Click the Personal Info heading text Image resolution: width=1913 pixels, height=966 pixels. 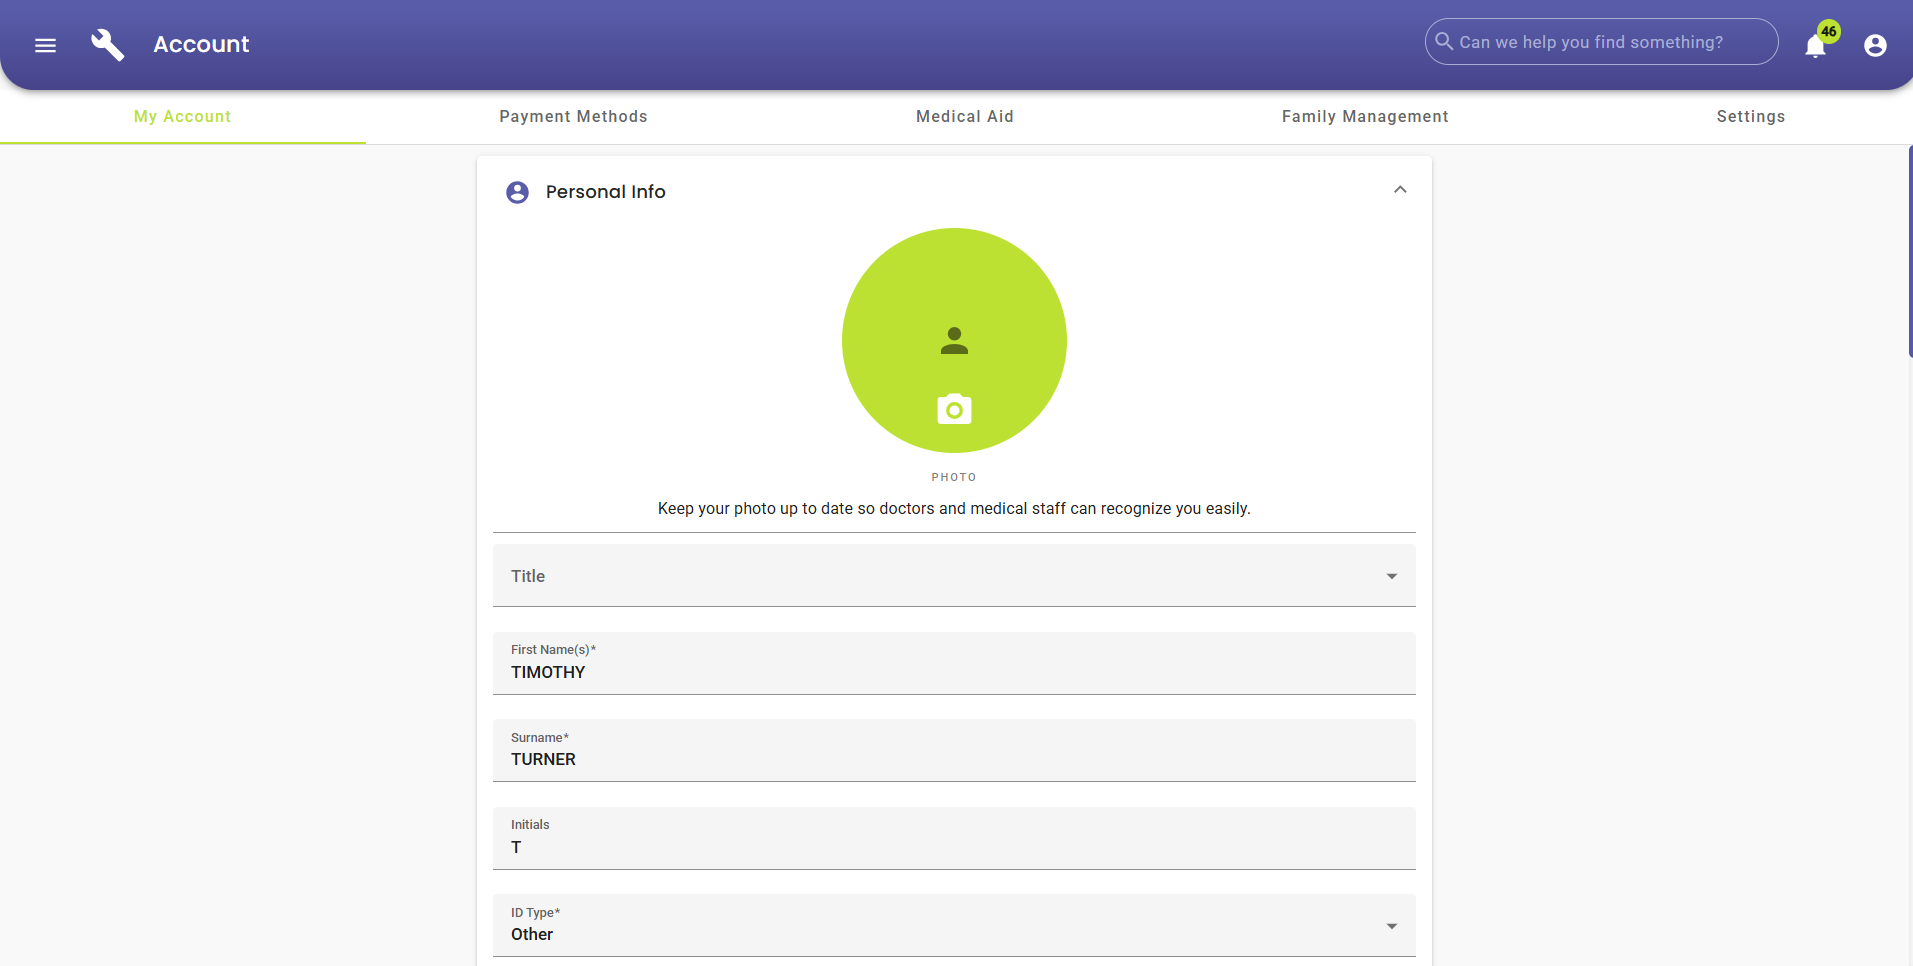coord(605,192)
